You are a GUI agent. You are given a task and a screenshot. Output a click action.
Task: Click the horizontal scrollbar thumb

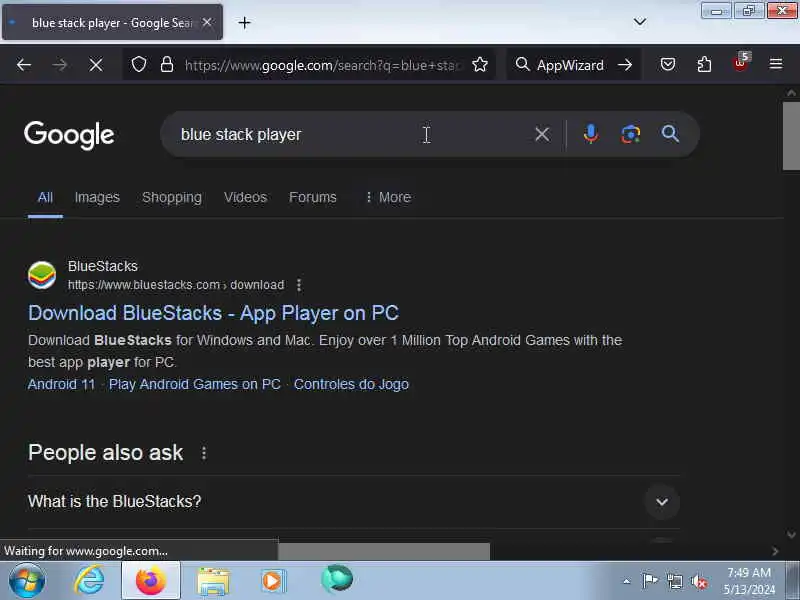[384, 551]
